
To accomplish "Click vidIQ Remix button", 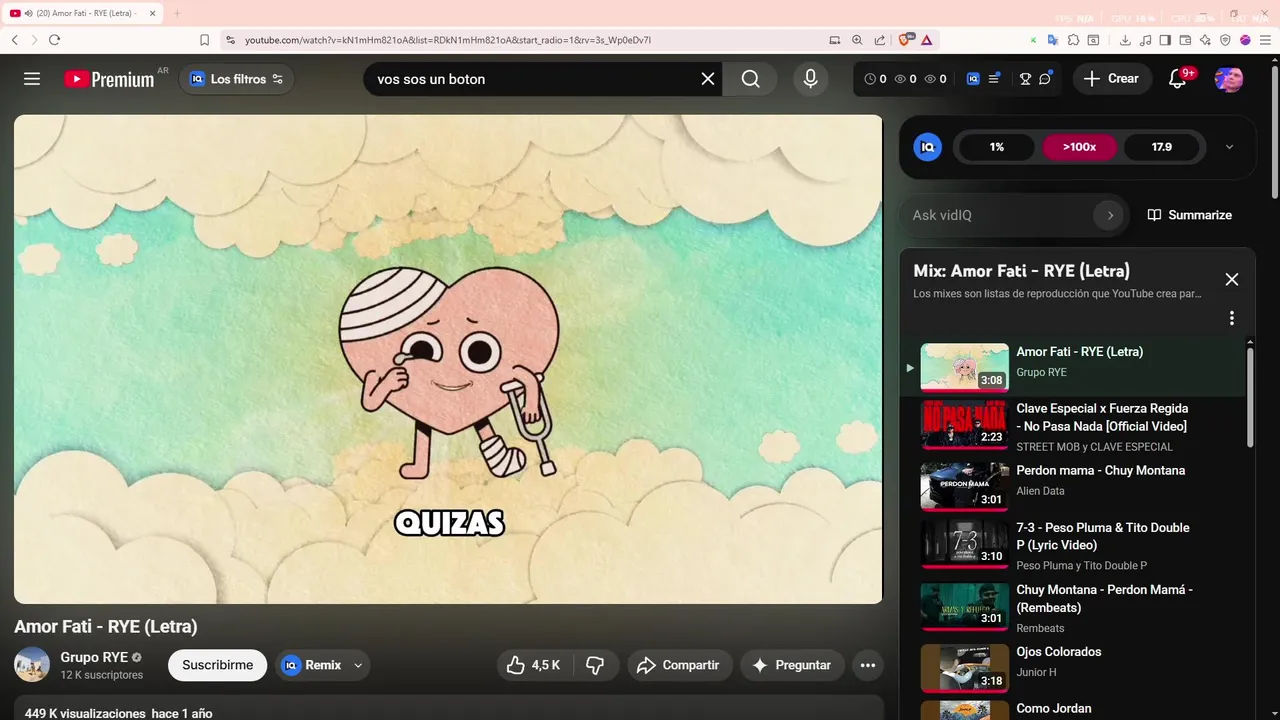I will [x=312, y=665].
